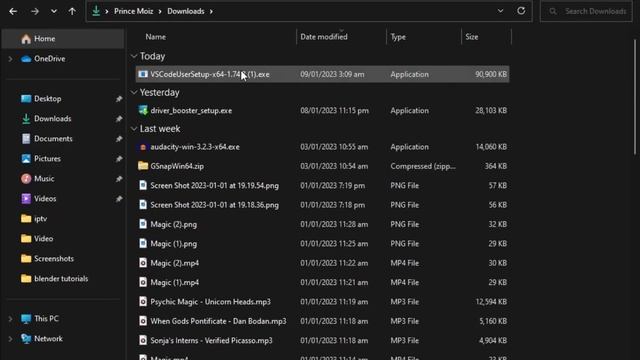Screen dimensions: 640x360
Task: Sort files by Date modified column
Action: coord(324,37)
